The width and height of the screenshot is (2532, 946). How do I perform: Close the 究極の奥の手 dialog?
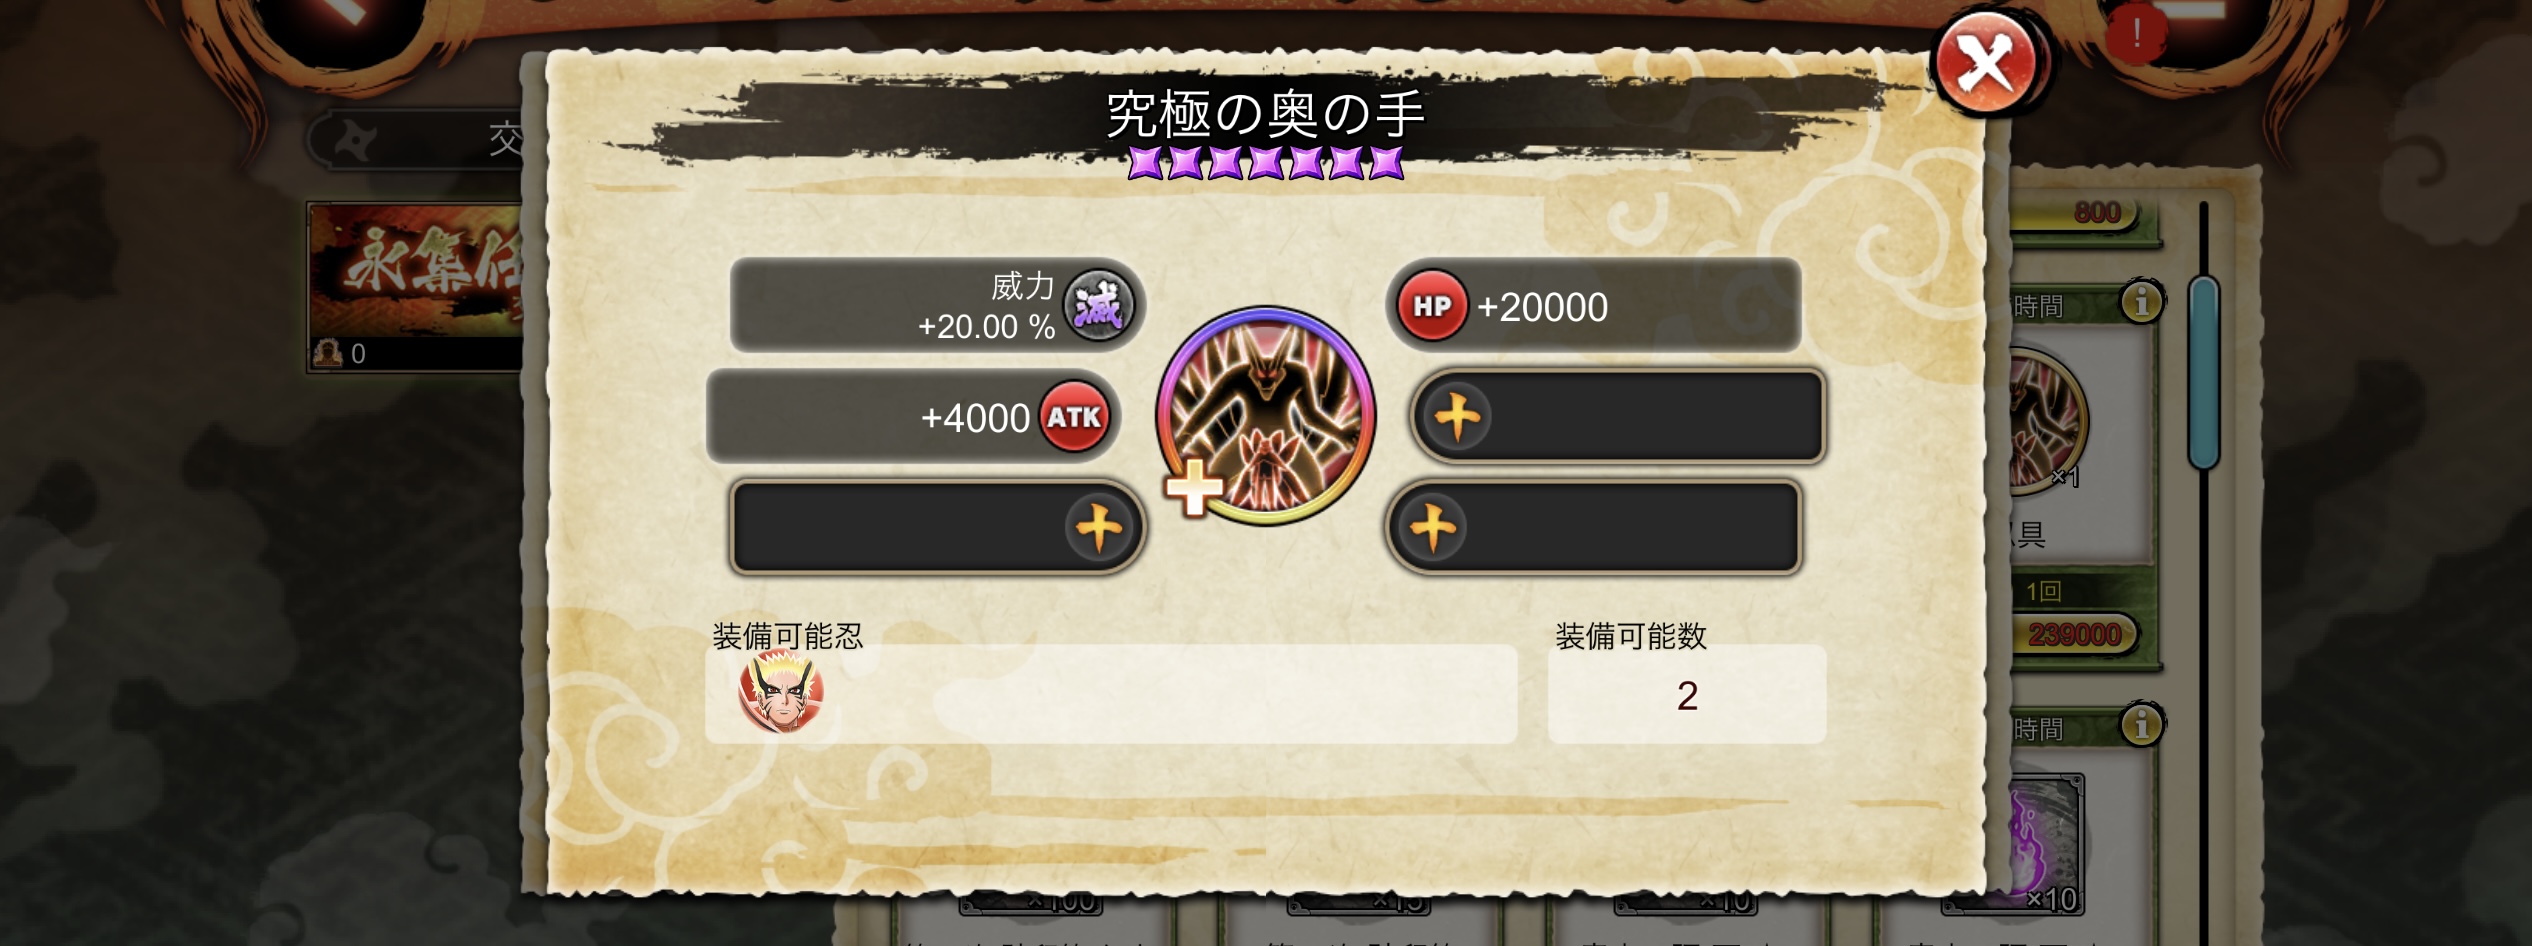[x=1986, y=64]
